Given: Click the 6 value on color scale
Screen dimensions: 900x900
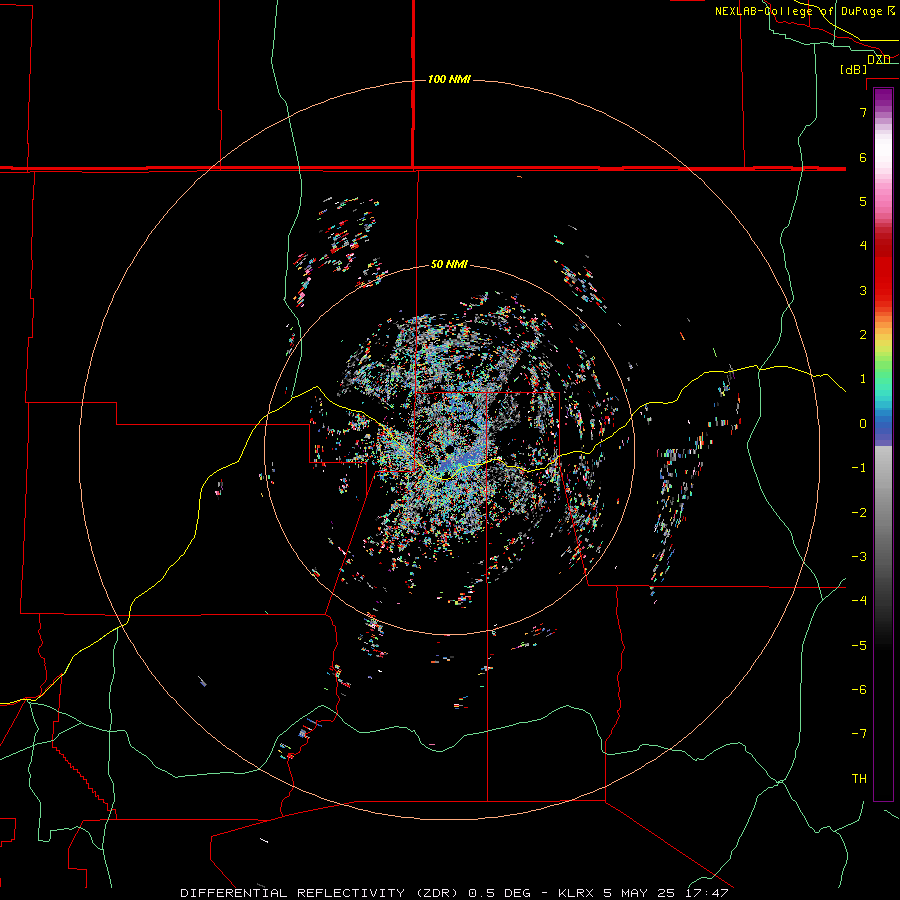Looking at the screenshot, I should point(863,157).
